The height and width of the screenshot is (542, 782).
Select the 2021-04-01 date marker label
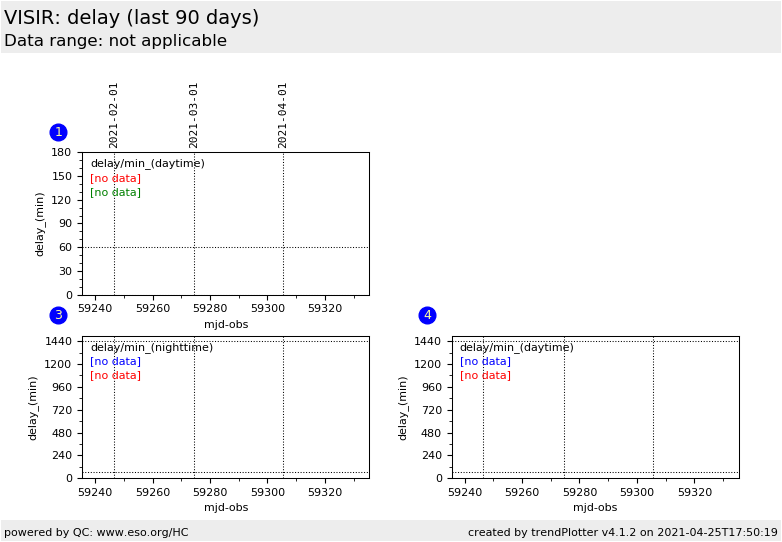coord(283,115)
